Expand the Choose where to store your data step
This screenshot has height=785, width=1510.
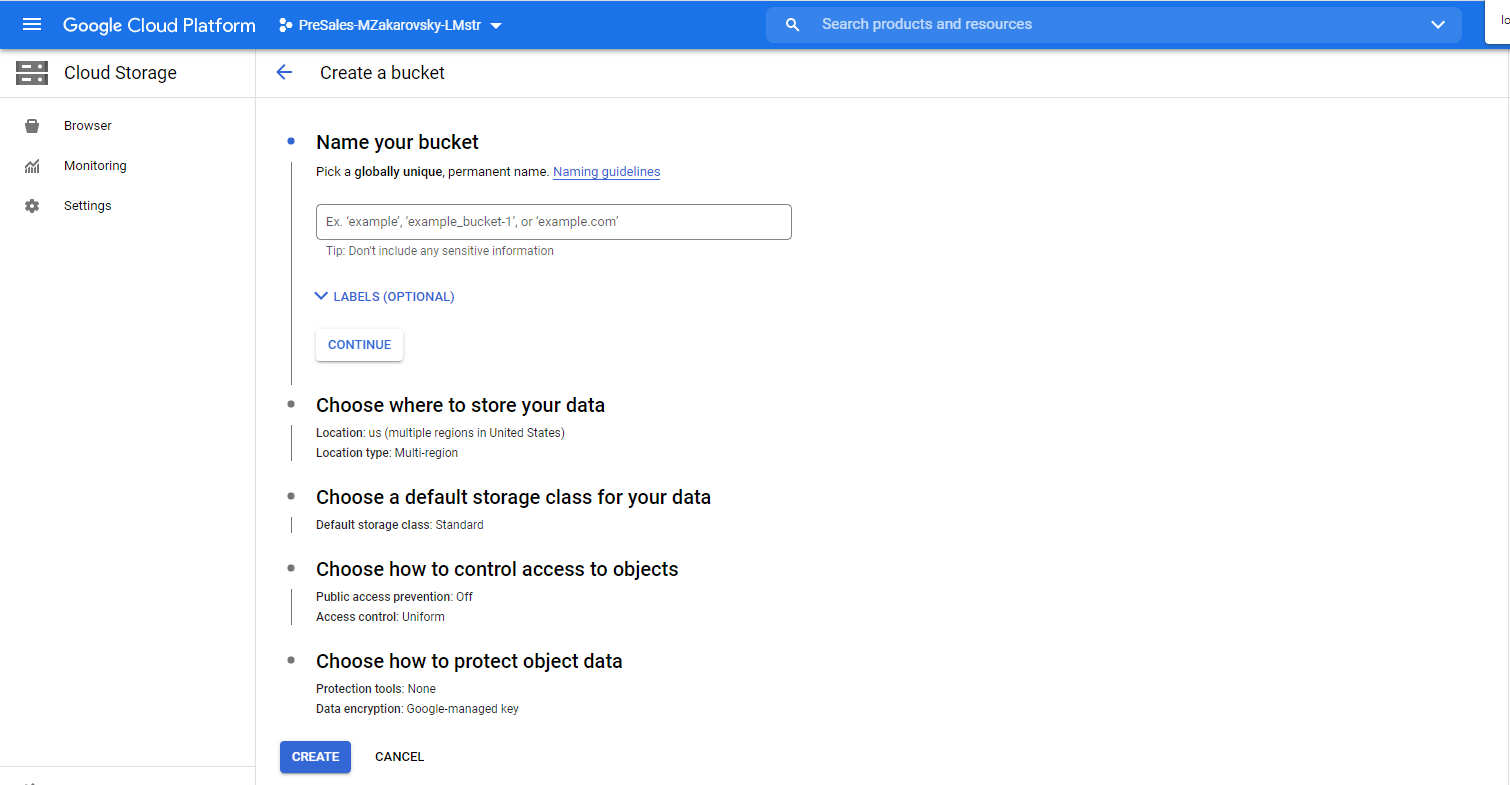click(460, 405)
